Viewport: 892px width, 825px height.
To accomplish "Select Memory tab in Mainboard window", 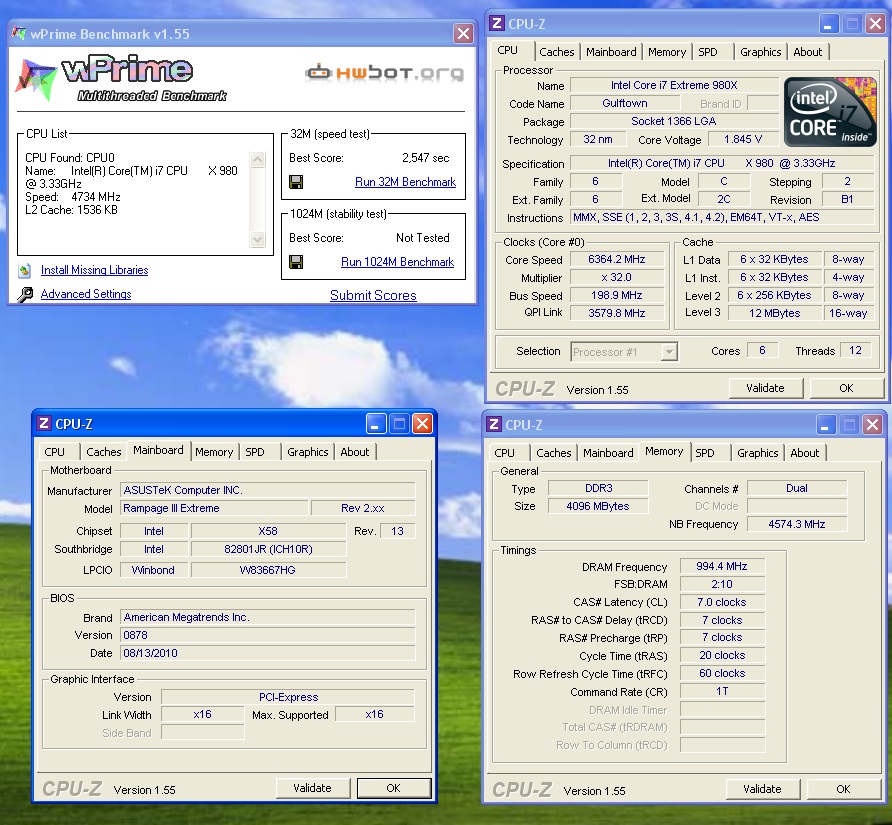I will 214,452.
